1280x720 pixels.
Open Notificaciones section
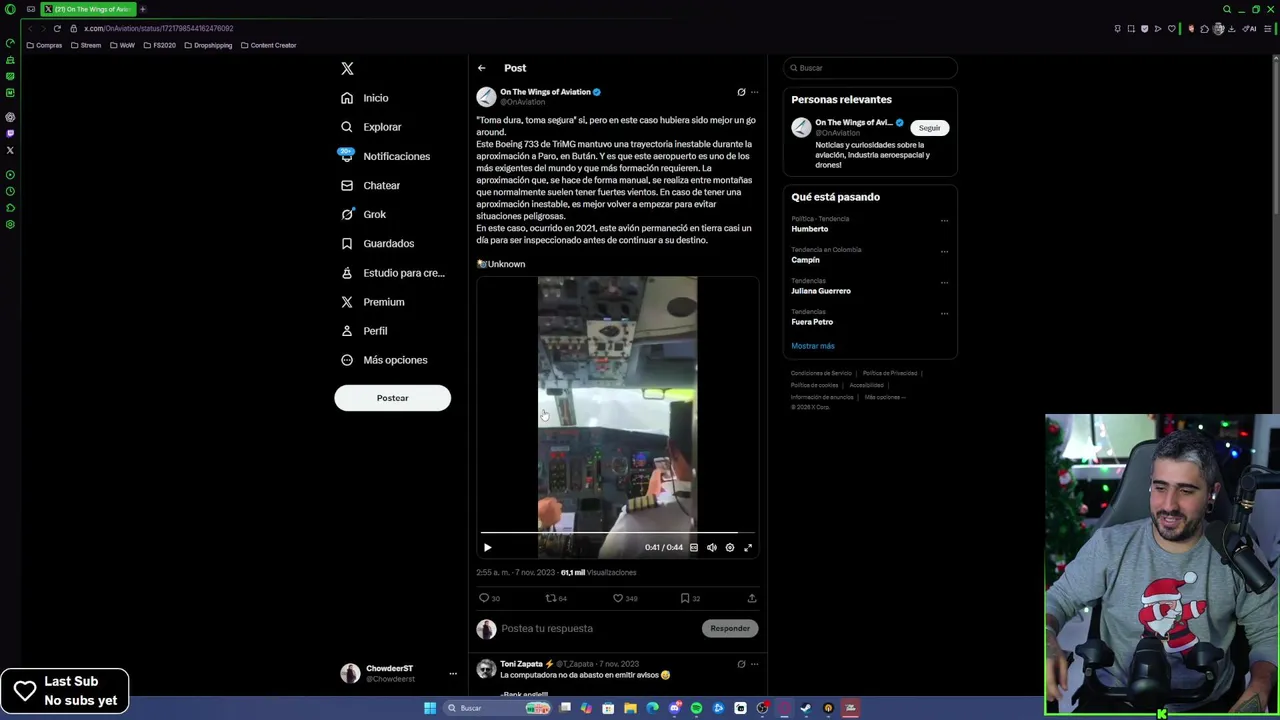385,156
